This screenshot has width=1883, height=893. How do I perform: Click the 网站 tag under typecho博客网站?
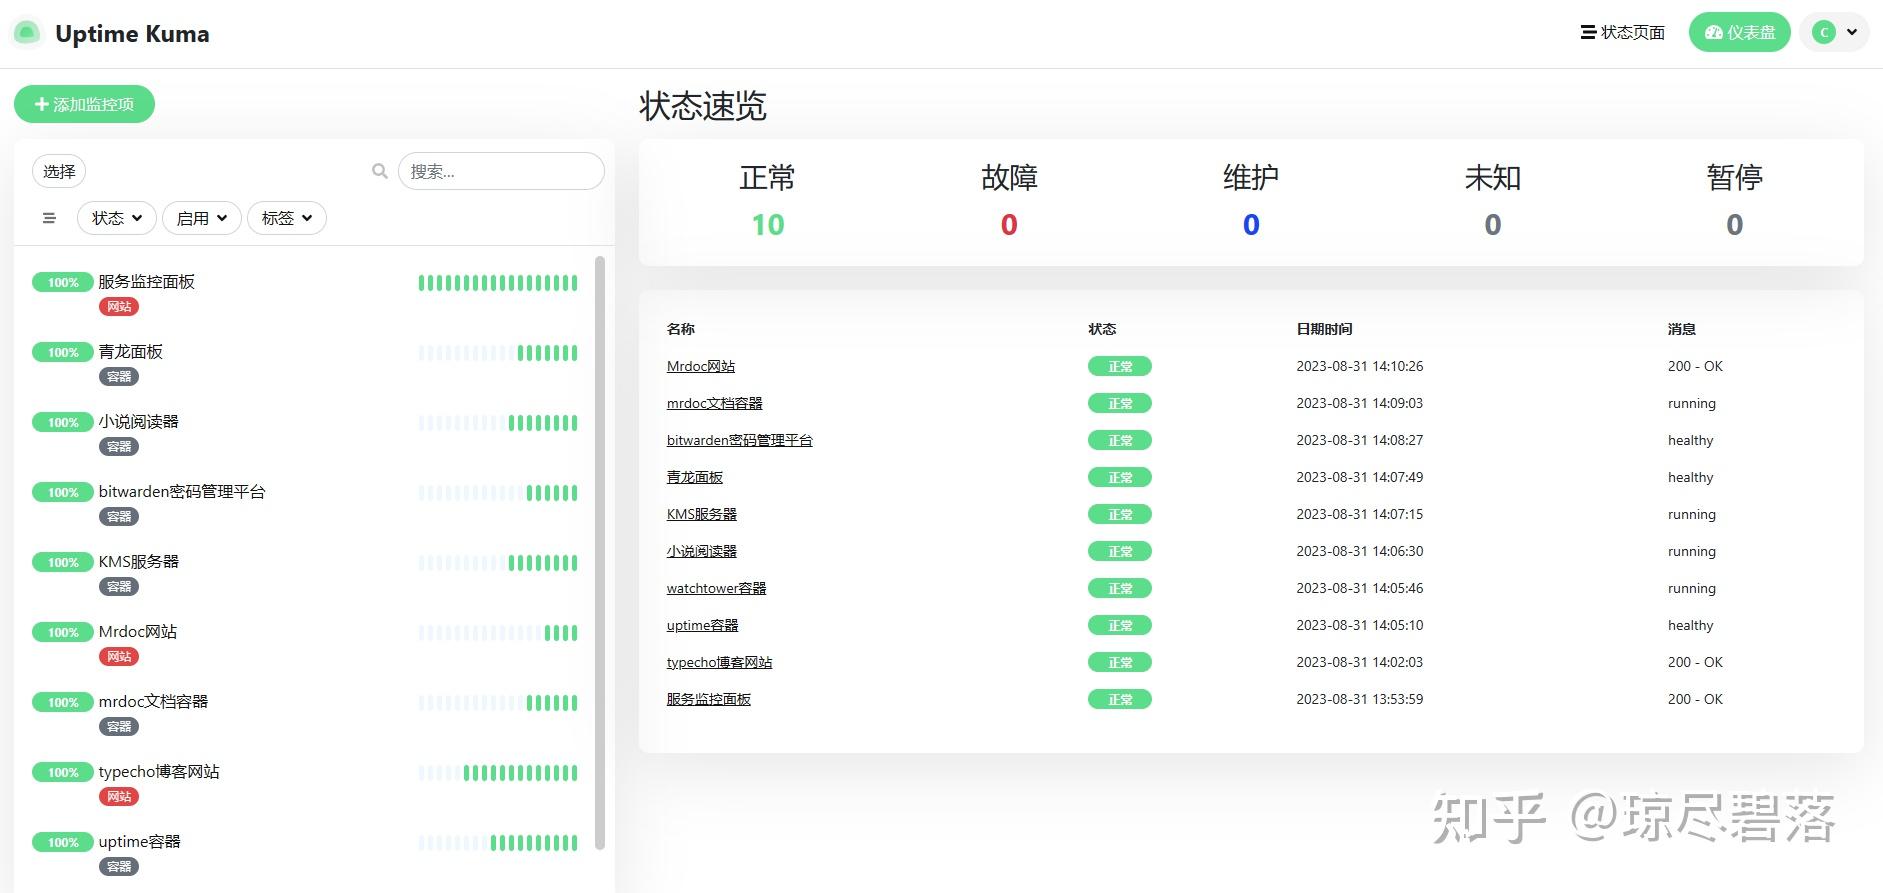[x=119, y=797]
